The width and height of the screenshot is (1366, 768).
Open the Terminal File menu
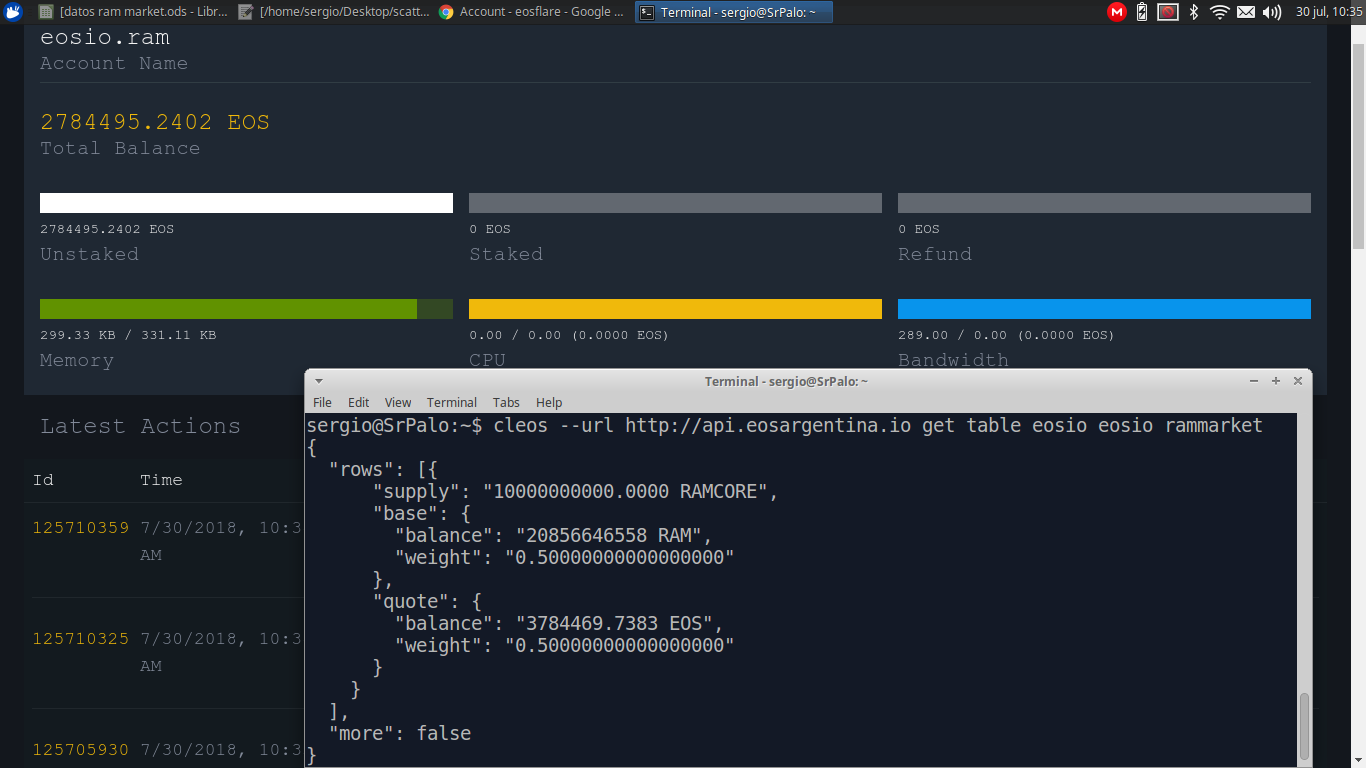[322, 402]
